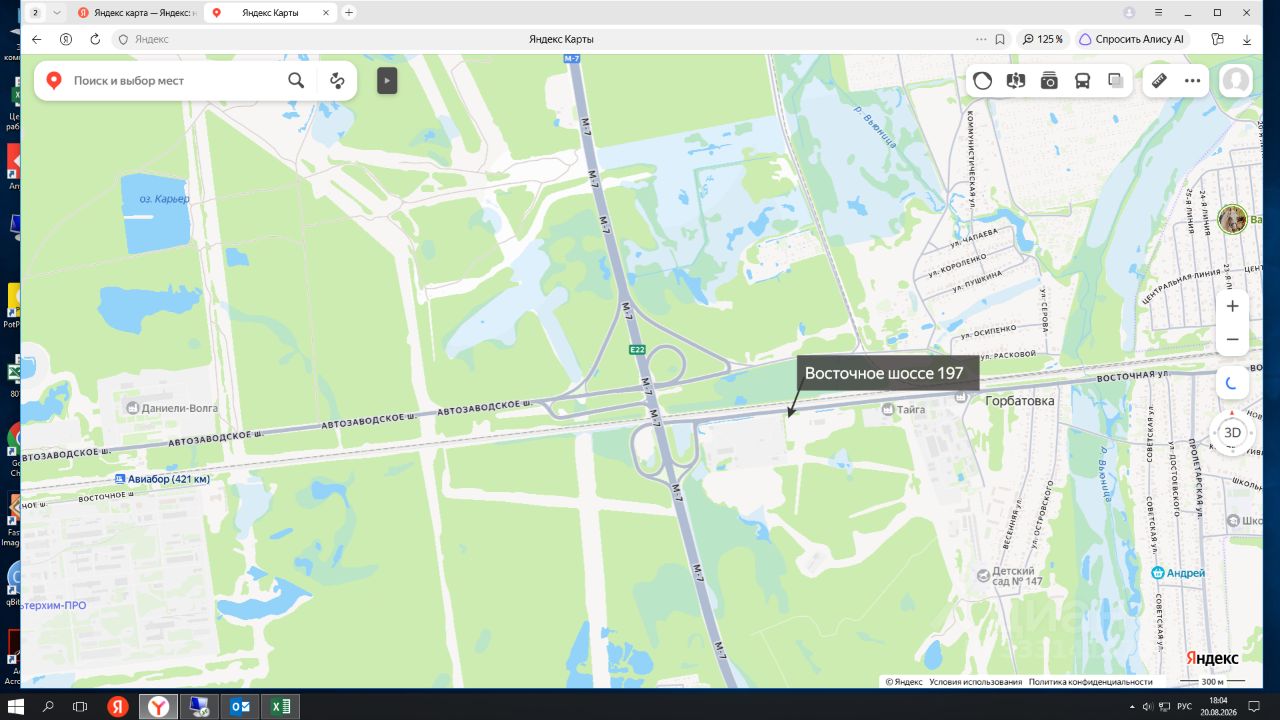1280x720 pixels.
Task: Select the Тайга place marker
Action: click(x=903, y=409)
